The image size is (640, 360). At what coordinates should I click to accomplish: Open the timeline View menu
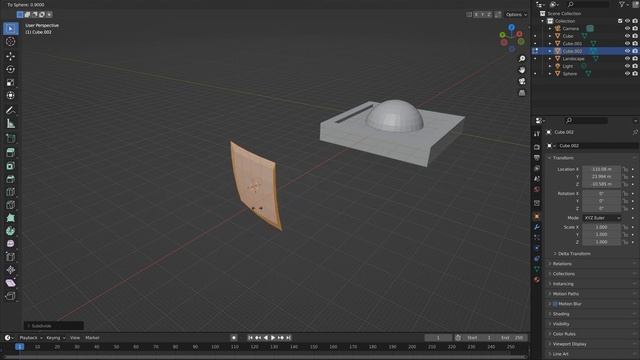pos(75,338)
